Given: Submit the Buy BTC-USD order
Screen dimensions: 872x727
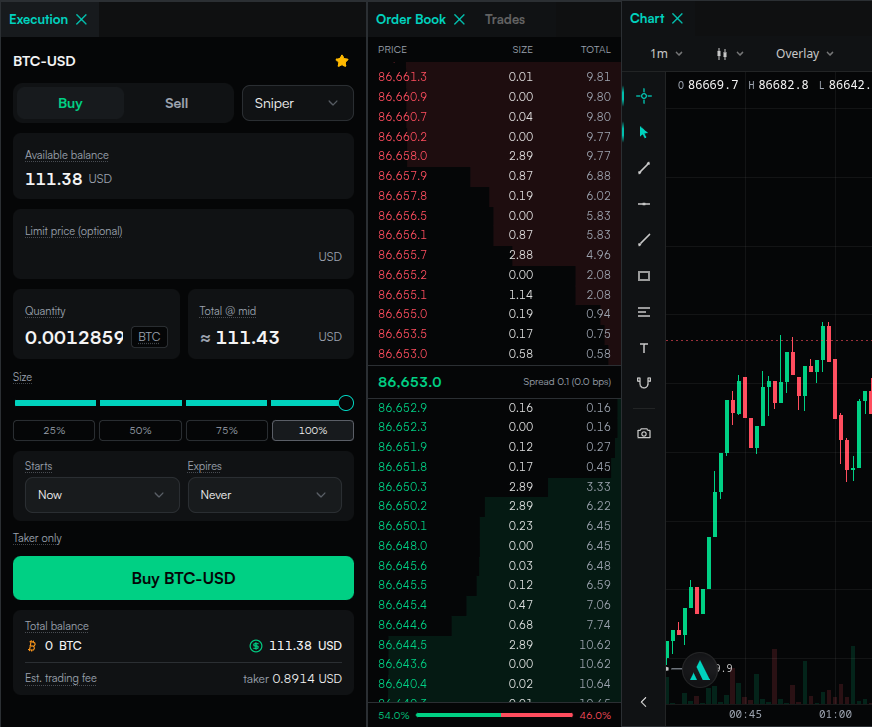Looking at the screenshot, I should click(x=183, y=578).
